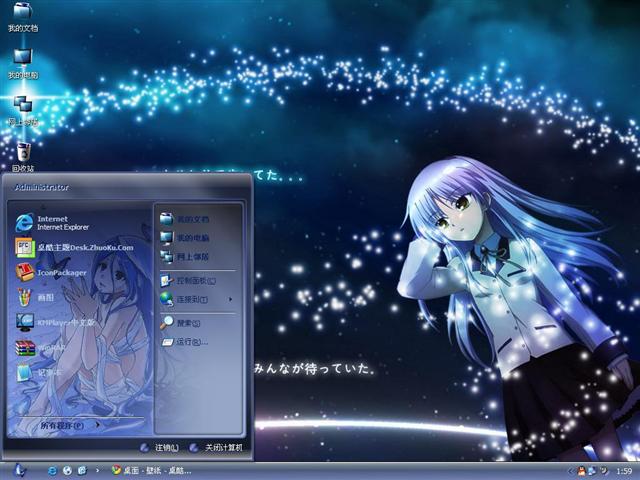Open the QQ penguin tray icon
This screenshot has height=480, width=640.
581,471
